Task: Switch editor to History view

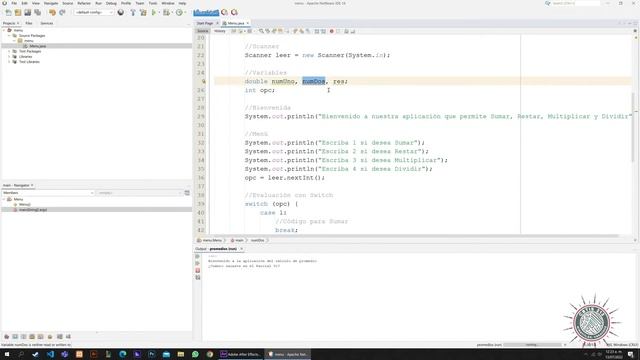Action: pos(220,31)
